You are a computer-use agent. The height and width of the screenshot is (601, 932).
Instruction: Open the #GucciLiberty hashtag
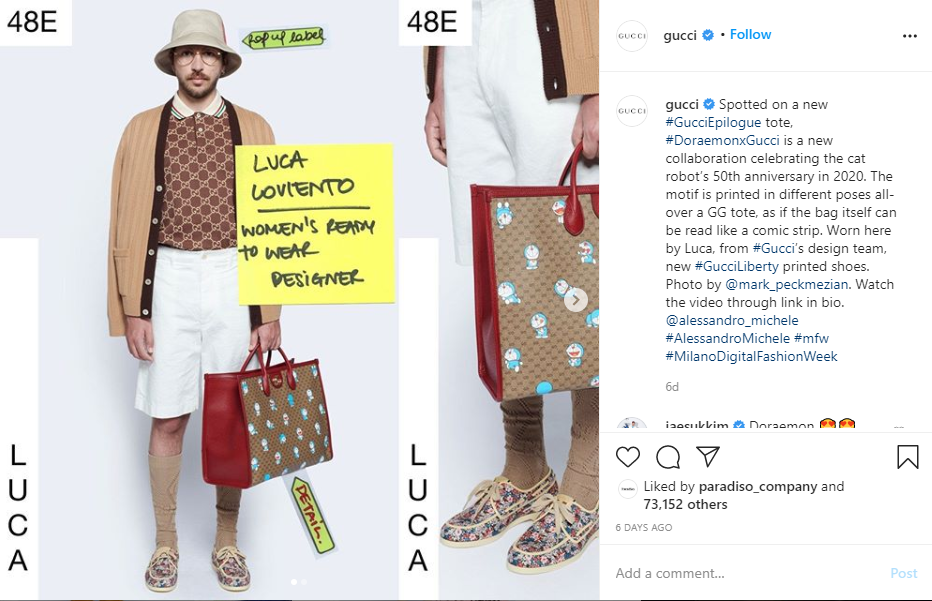coord(736,266)
